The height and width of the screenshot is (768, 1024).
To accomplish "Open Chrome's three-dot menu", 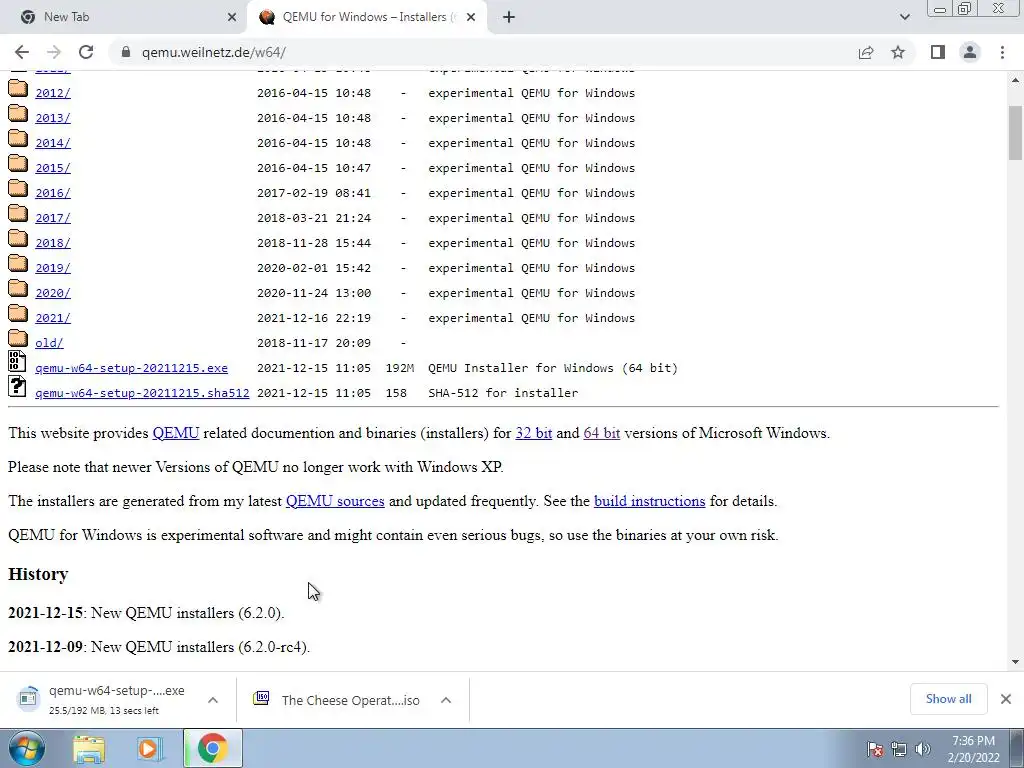I will coord(1002,52).
